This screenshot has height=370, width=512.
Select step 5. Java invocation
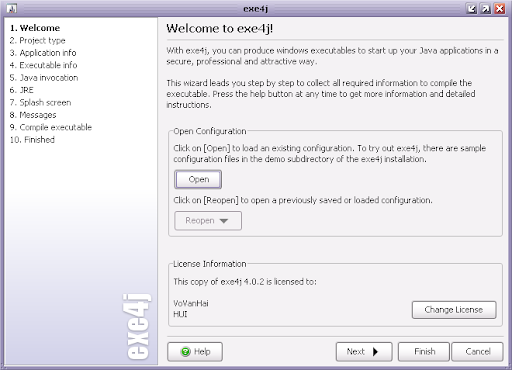(44, 78)
